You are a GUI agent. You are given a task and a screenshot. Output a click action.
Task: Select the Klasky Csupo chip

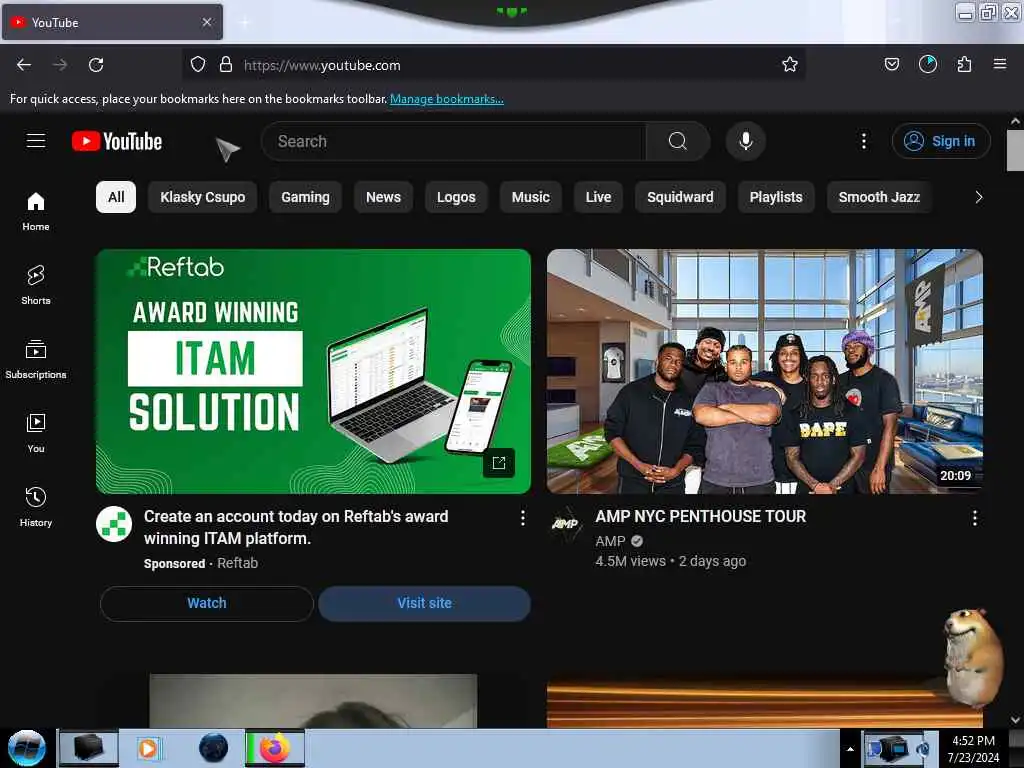(202, 197)
